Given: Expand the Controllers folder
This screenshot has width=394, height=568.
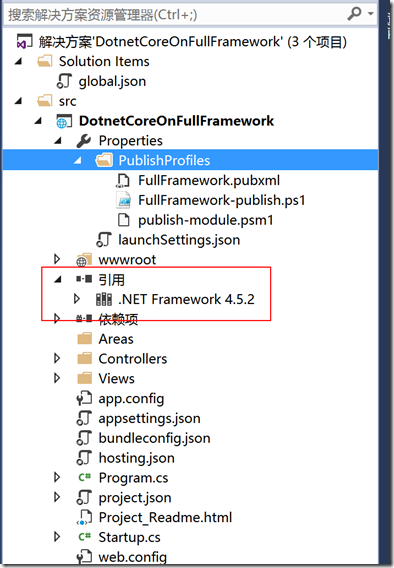Looking at the screenshot, I should (x=57, y=358).
